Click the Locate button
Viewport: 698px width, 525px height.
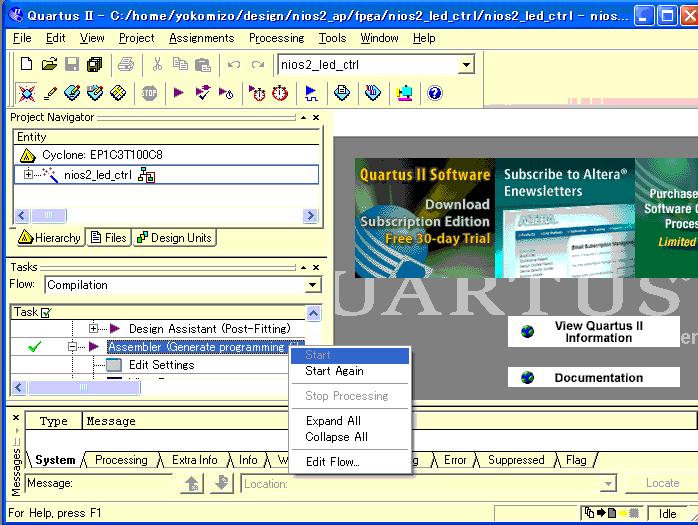click(x=662, y=484)
